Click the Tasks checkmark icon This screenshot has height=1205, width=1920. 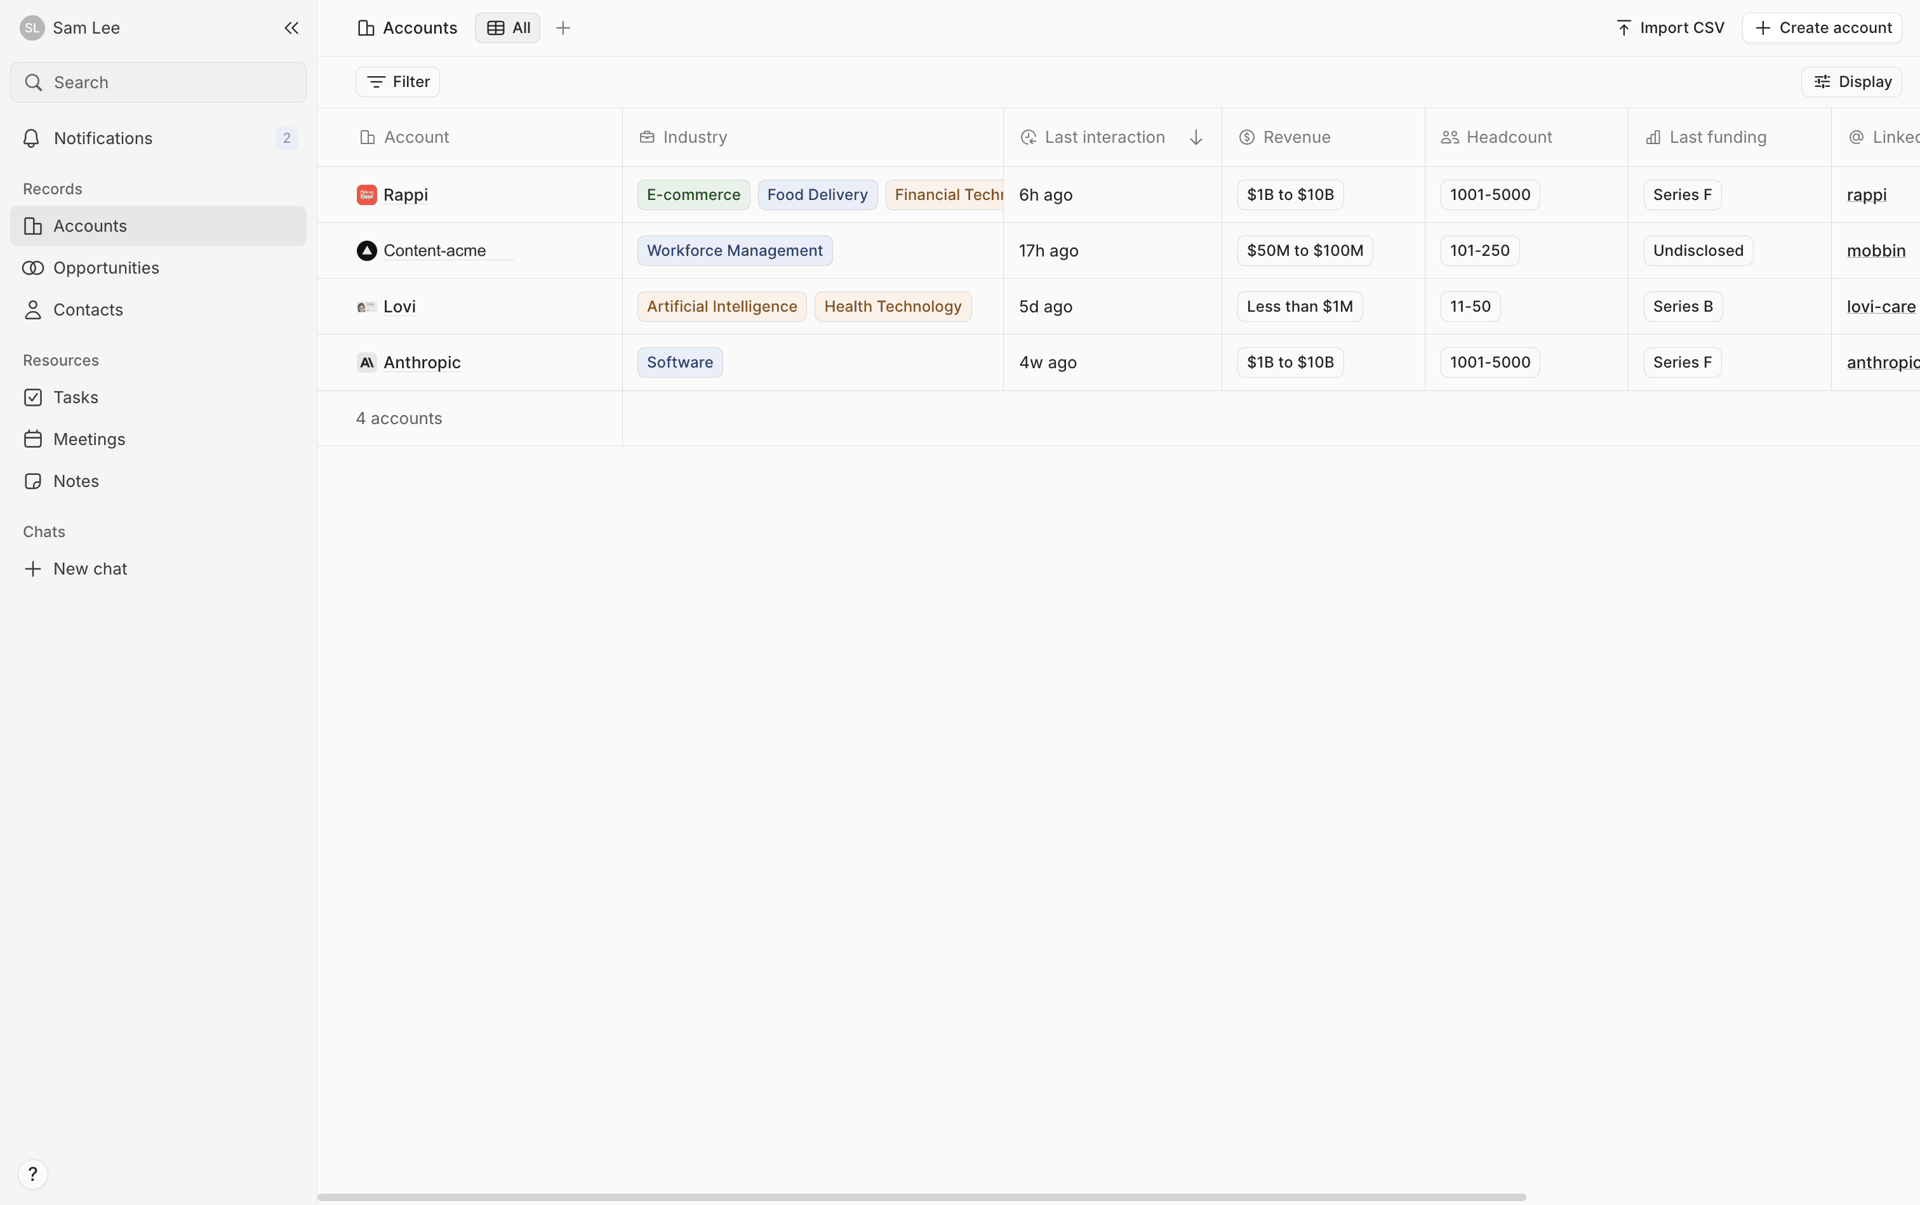33,397
